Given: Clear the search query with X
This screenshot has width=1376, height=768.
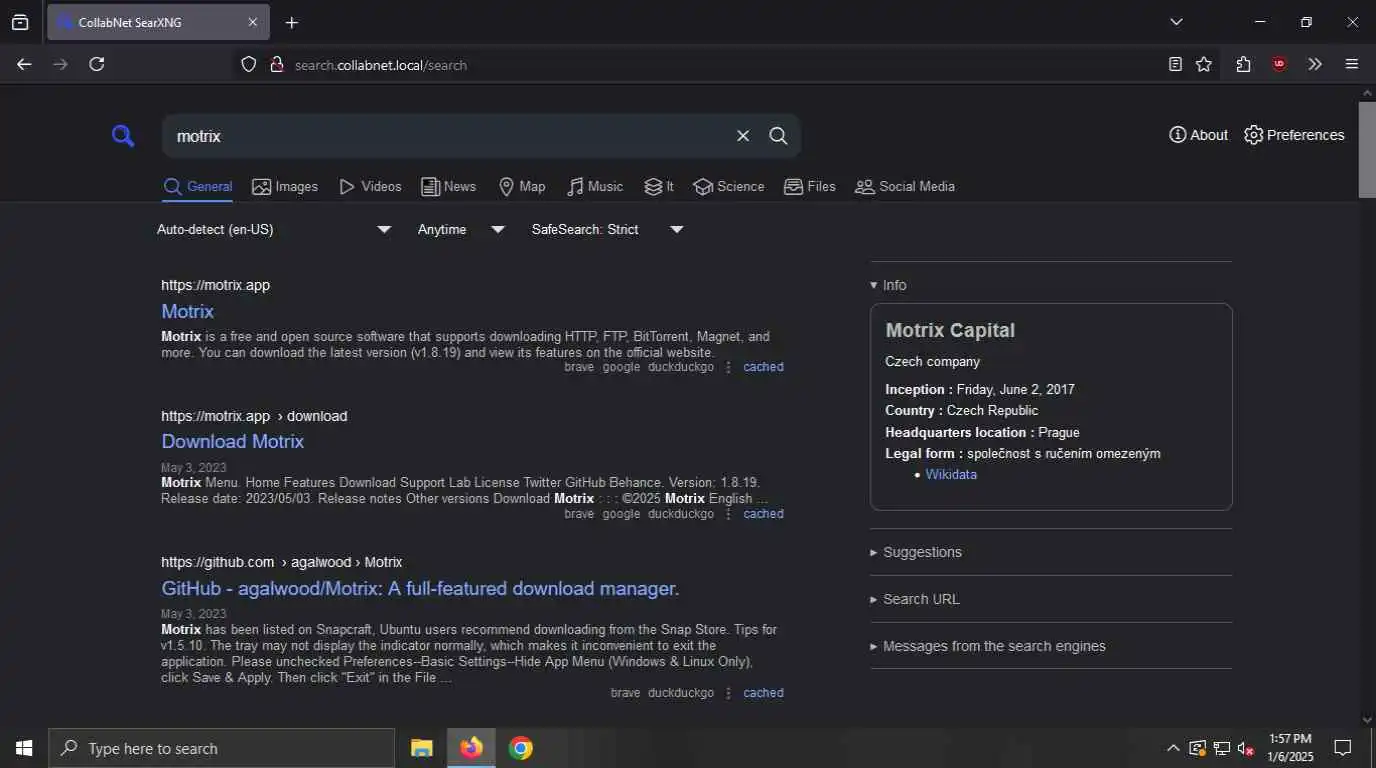Looking at the screenshot, I should [x=743, y=136].
